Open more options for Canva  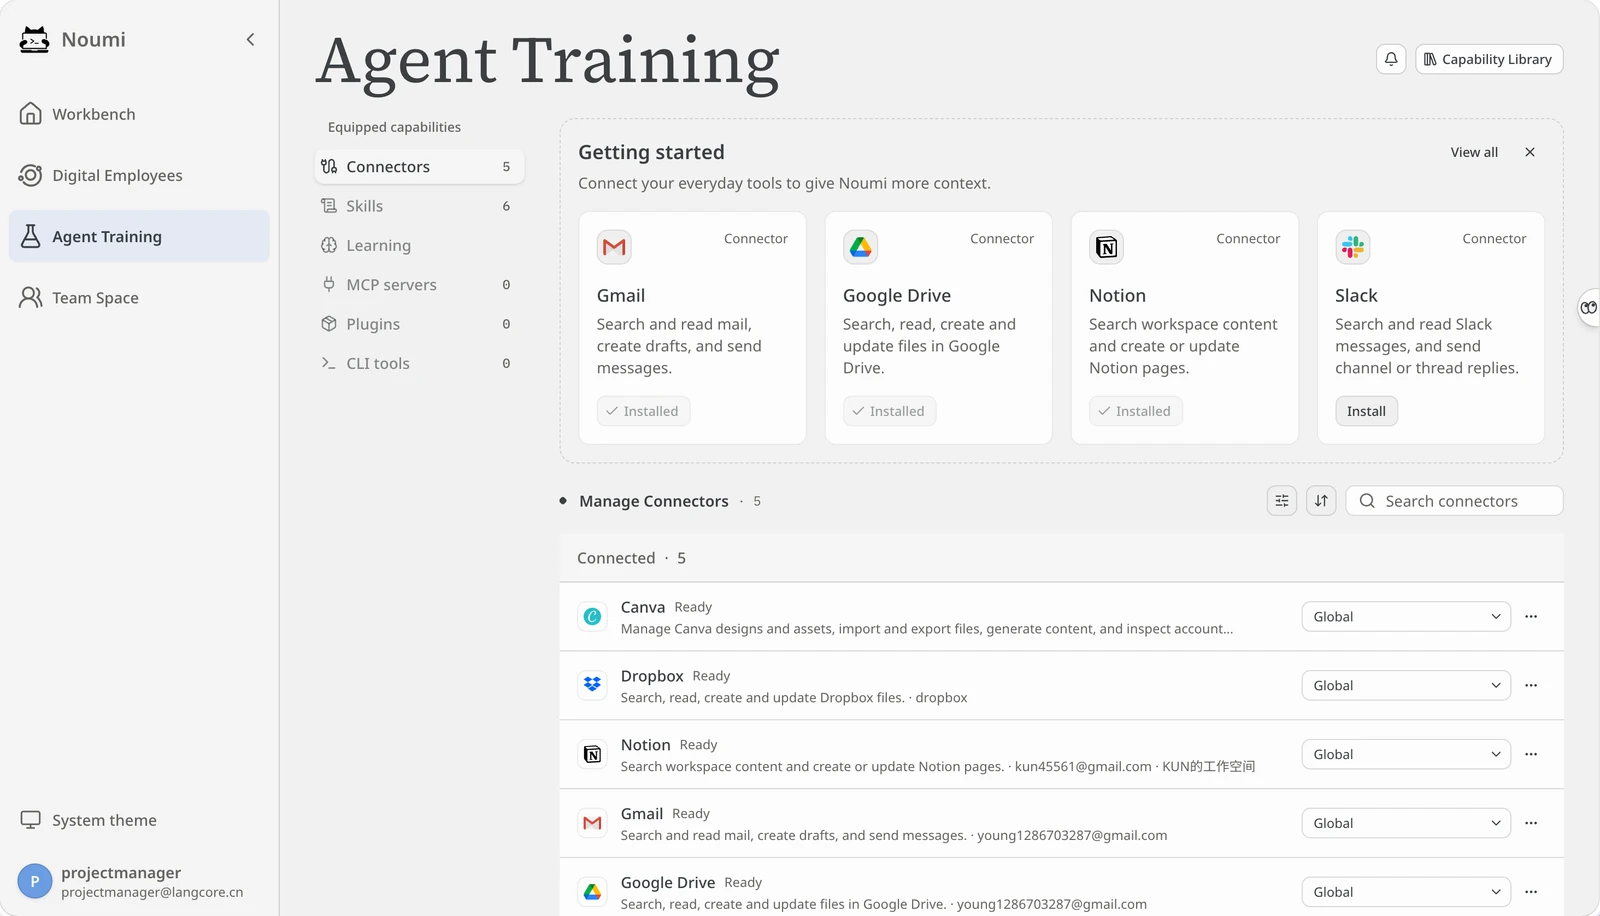1531,617
